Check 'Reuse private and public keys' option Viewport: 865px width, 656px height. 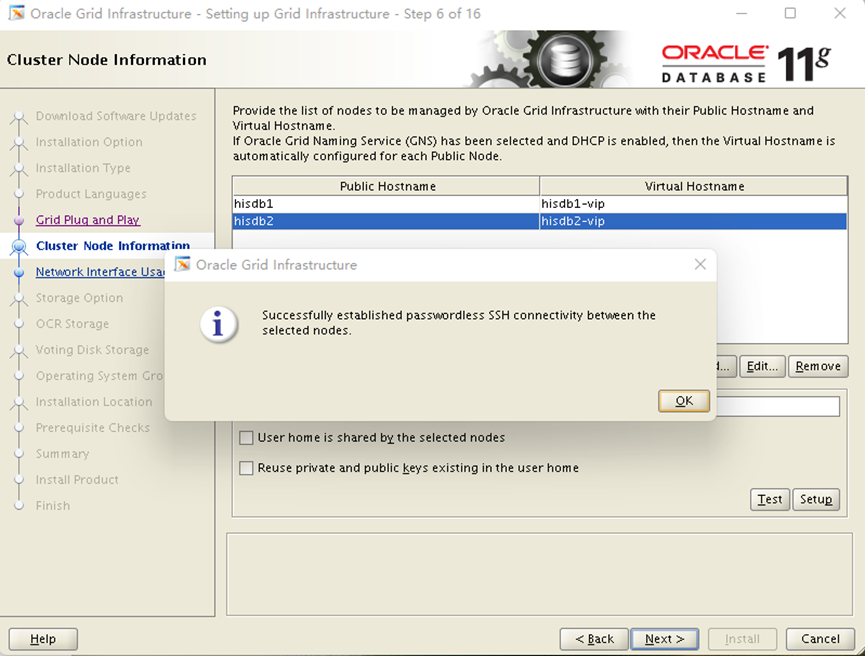pyautogui.click(x=246, y=468)
